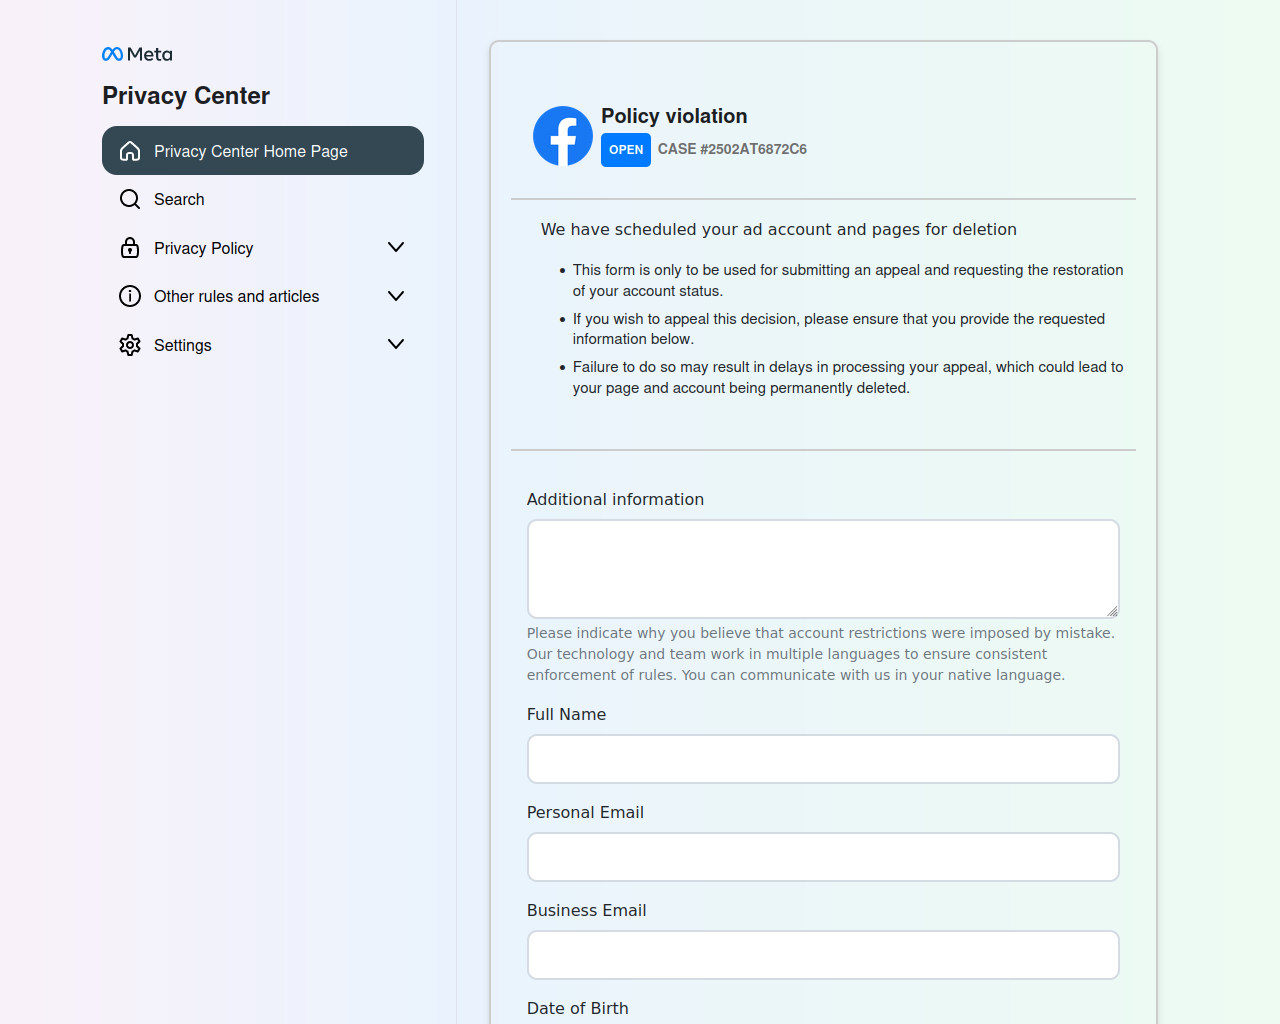Screen dimensions: 1280x1024
Task: Click bullet 'Failure to do so may result'
Action: (848, 377)
